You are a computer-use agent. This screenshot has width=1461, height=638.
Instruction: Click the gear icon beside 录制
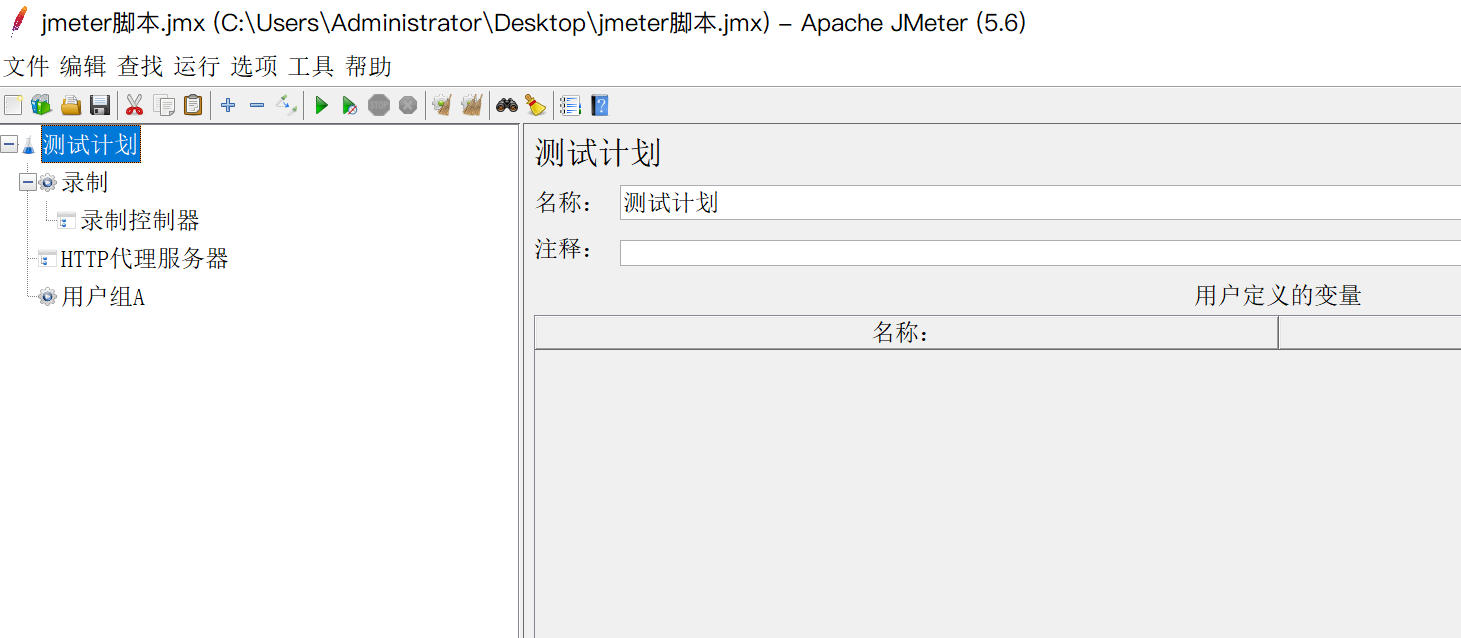(x=47, y=183)
